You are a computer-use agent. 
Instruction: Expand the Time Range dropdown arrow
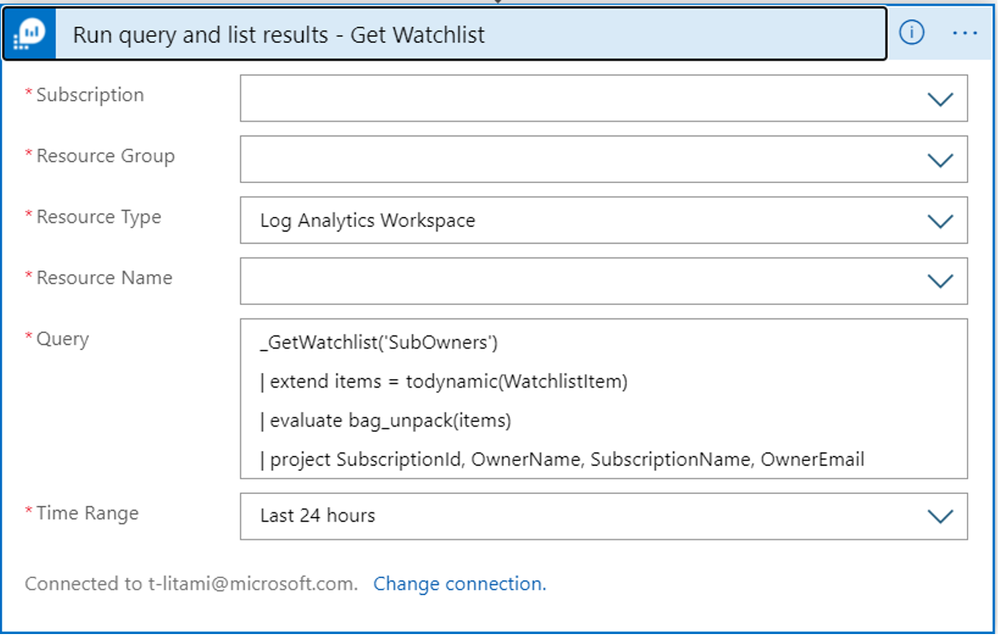[940, 517]
